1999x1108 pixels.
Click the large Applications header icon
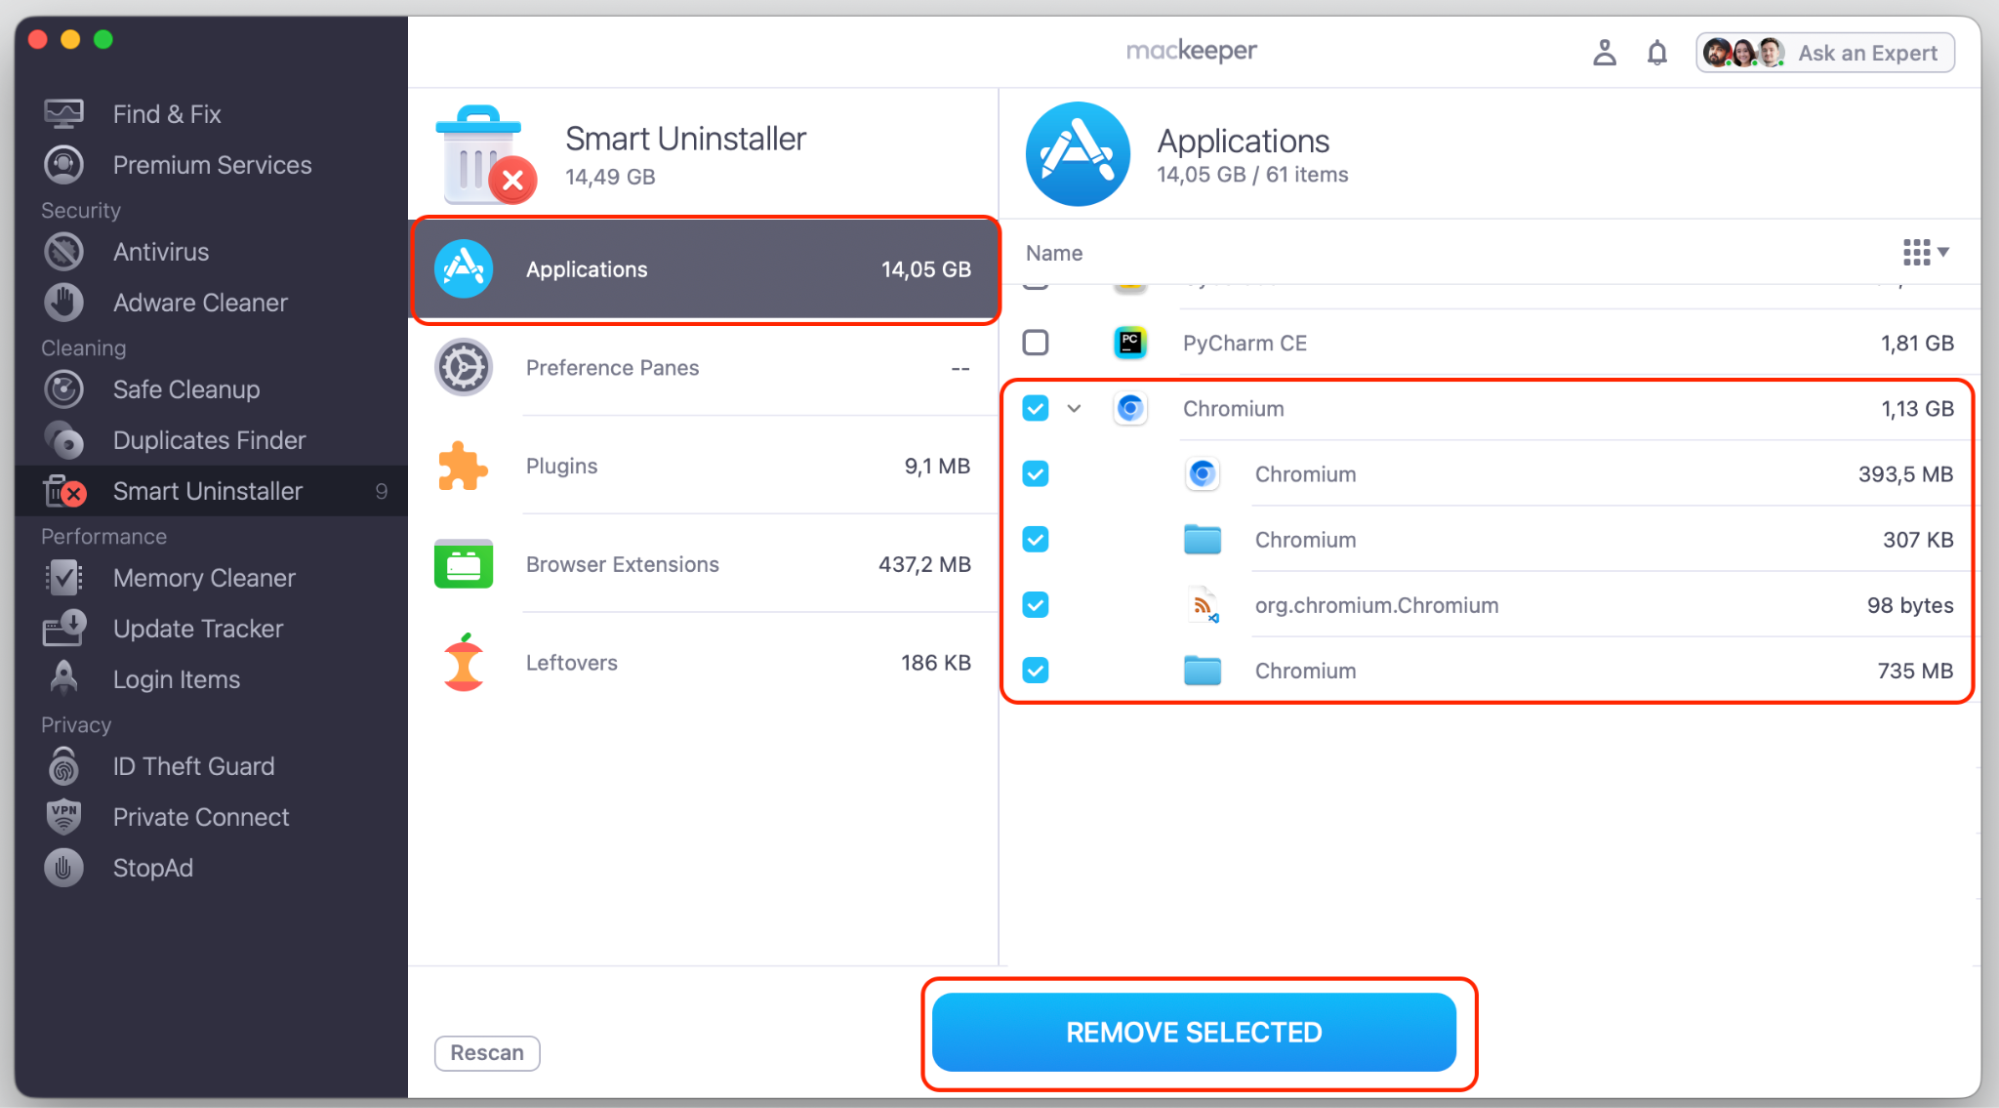(x=1077, y=154)
